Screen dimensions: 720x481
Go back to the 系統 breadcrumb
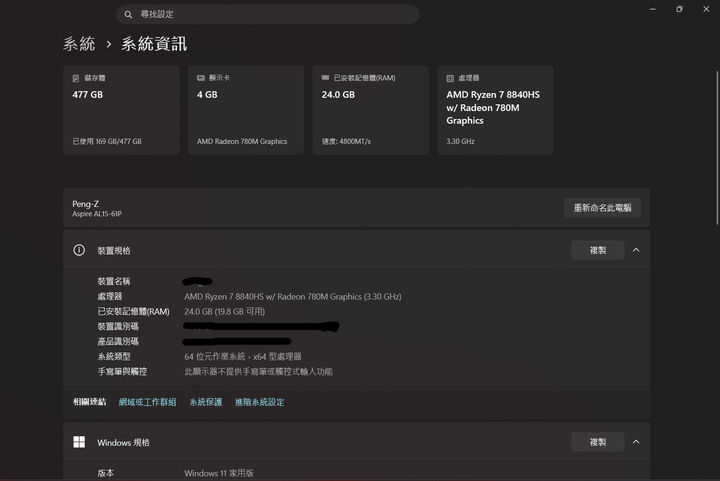pyautogui.click(x=79, y=44)
